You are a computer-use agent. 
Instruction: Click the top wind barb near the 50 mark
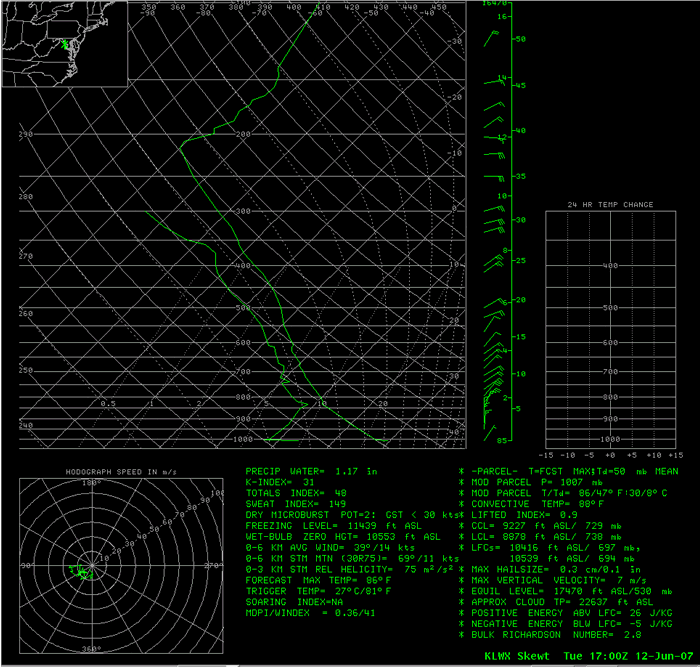(x=491, y=38)
